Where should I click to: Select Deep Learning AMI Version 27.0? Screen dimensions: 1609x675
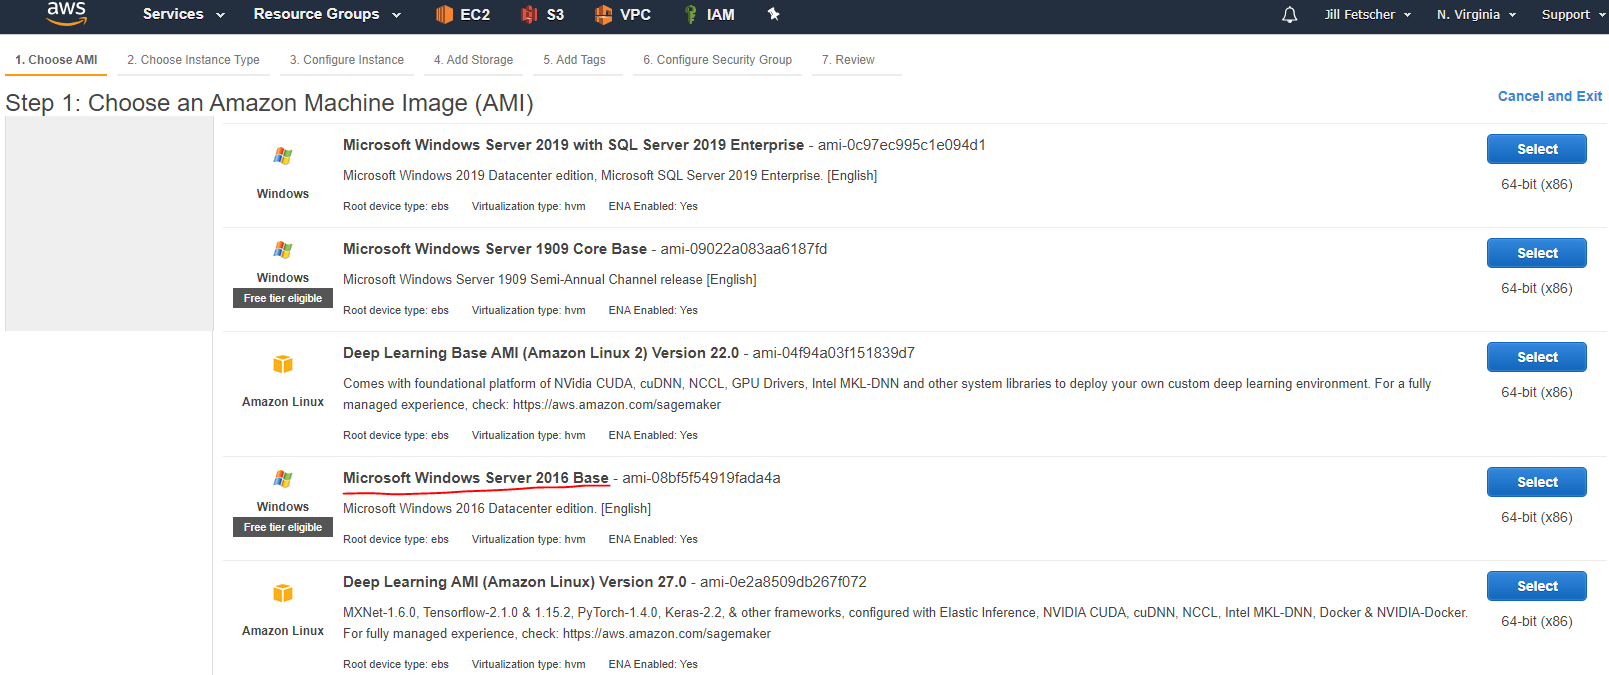pos(1536,586)
